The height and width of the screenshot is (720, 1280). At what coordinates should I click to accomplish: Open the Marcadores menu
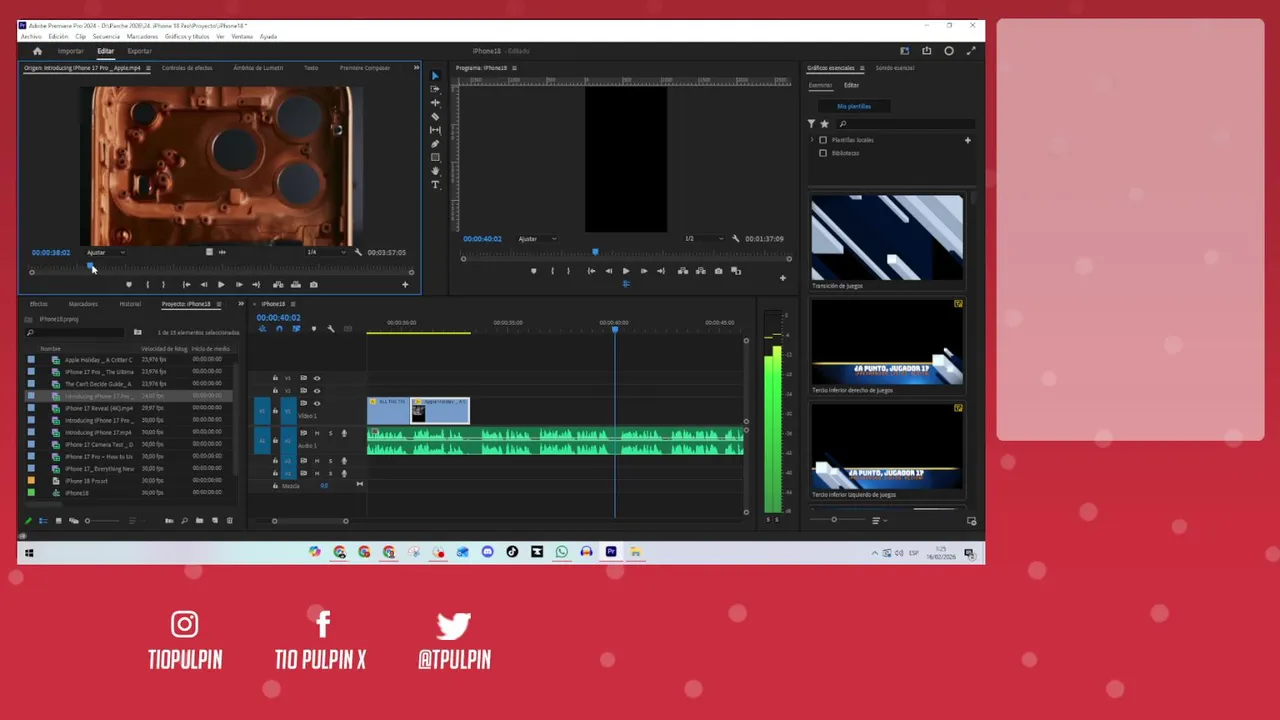tap(142, 37)
